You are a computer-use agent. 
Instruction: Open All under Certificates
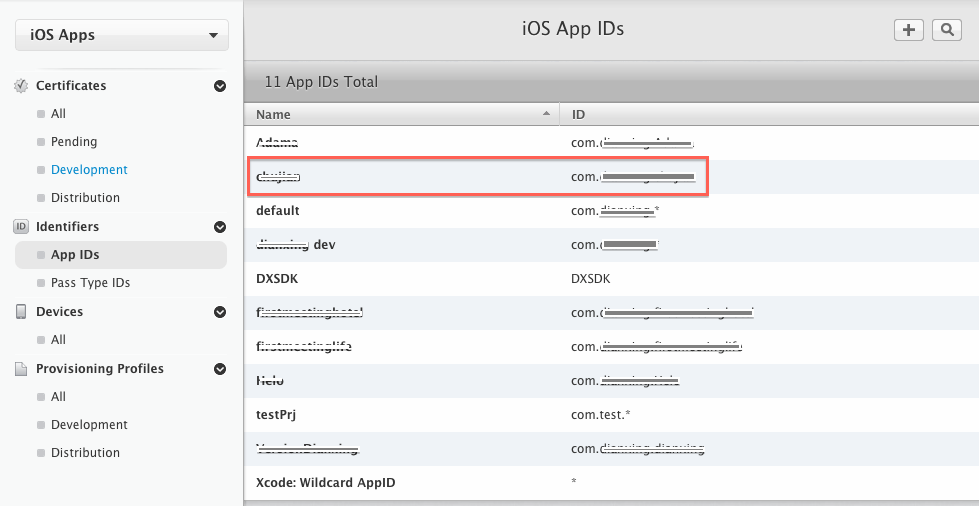click(58, 114)
